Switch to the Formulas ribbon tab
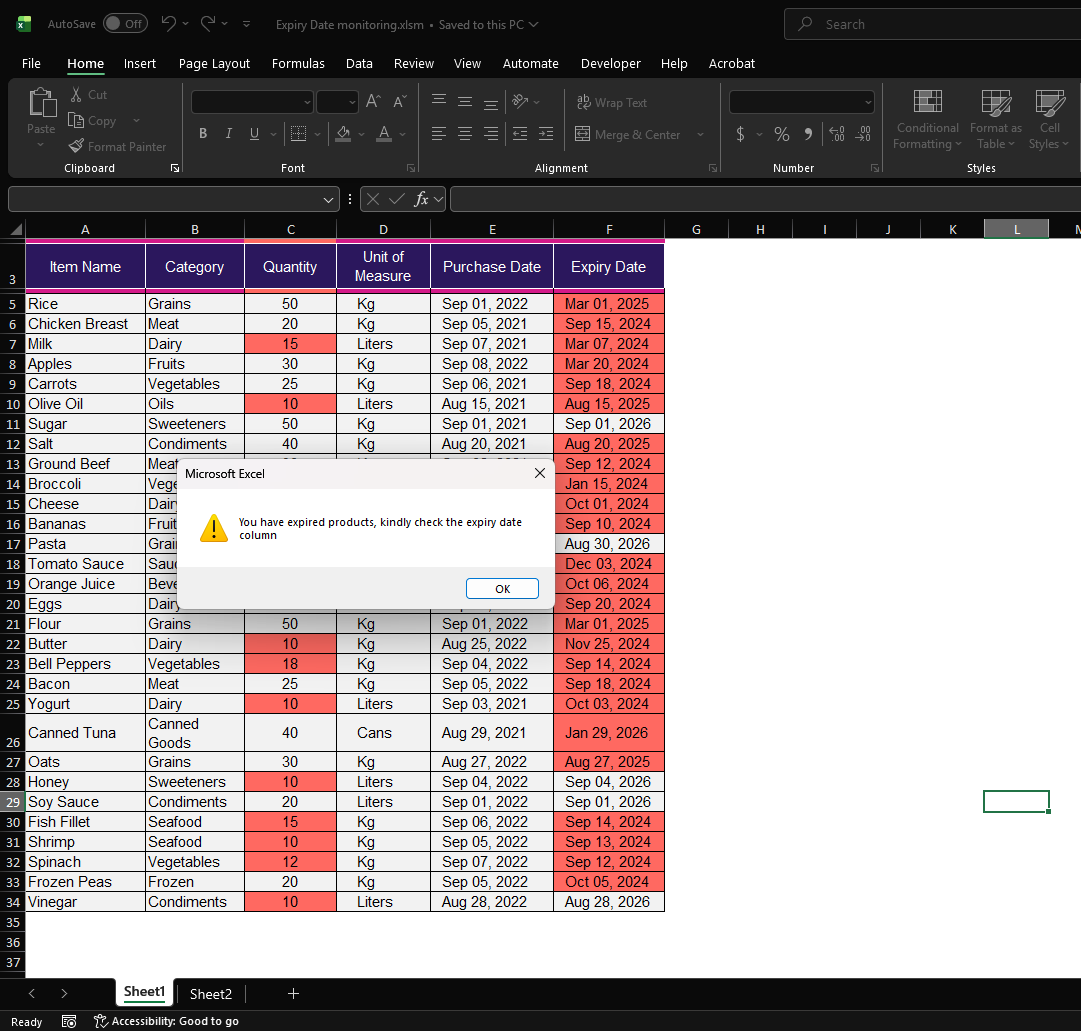The image size is (1081, 1031). click(x=298, y=63)
